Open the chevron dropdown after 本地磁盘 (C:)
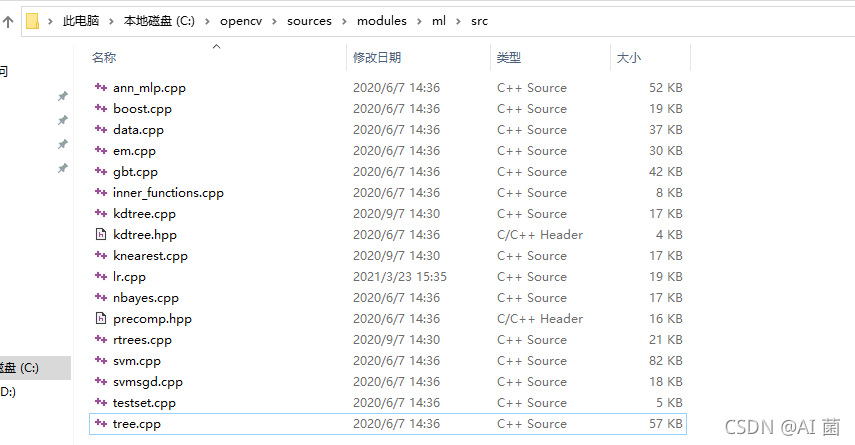 (207, 21)
